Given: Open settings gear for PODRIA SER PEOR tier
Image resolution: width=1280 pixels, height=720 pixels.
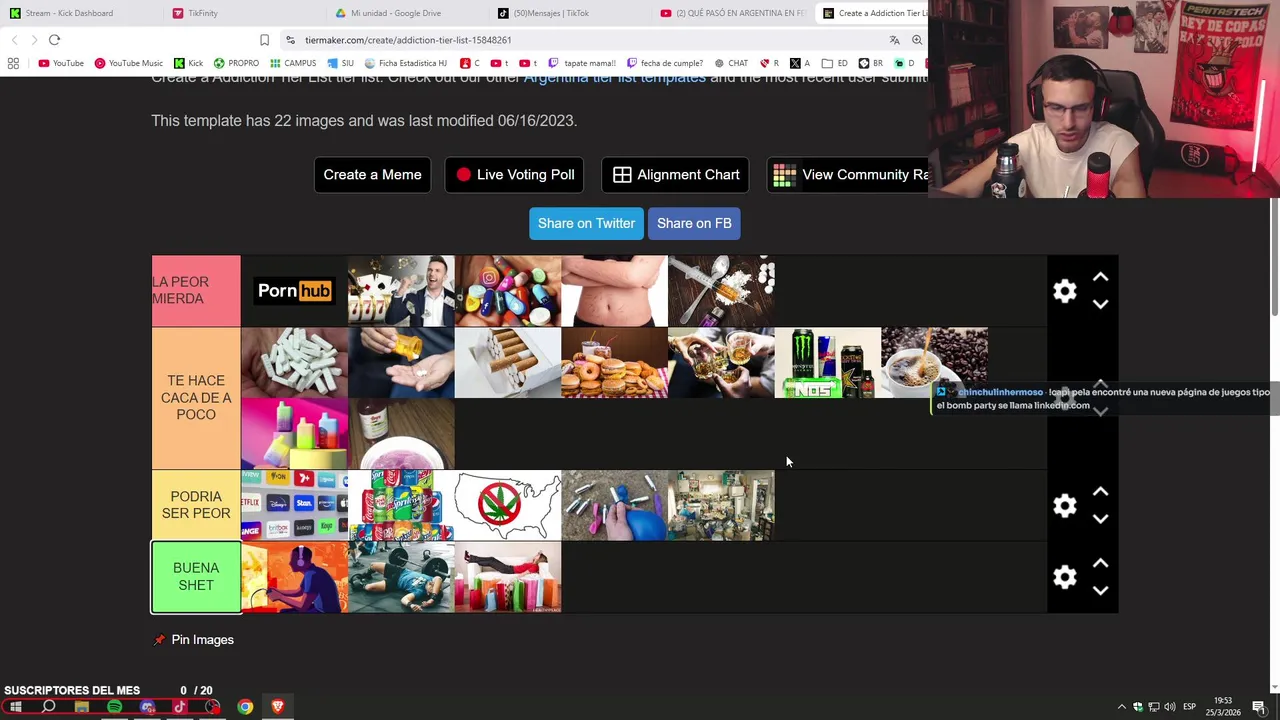Looking at the screenshot, I should tap(1065, 506).
